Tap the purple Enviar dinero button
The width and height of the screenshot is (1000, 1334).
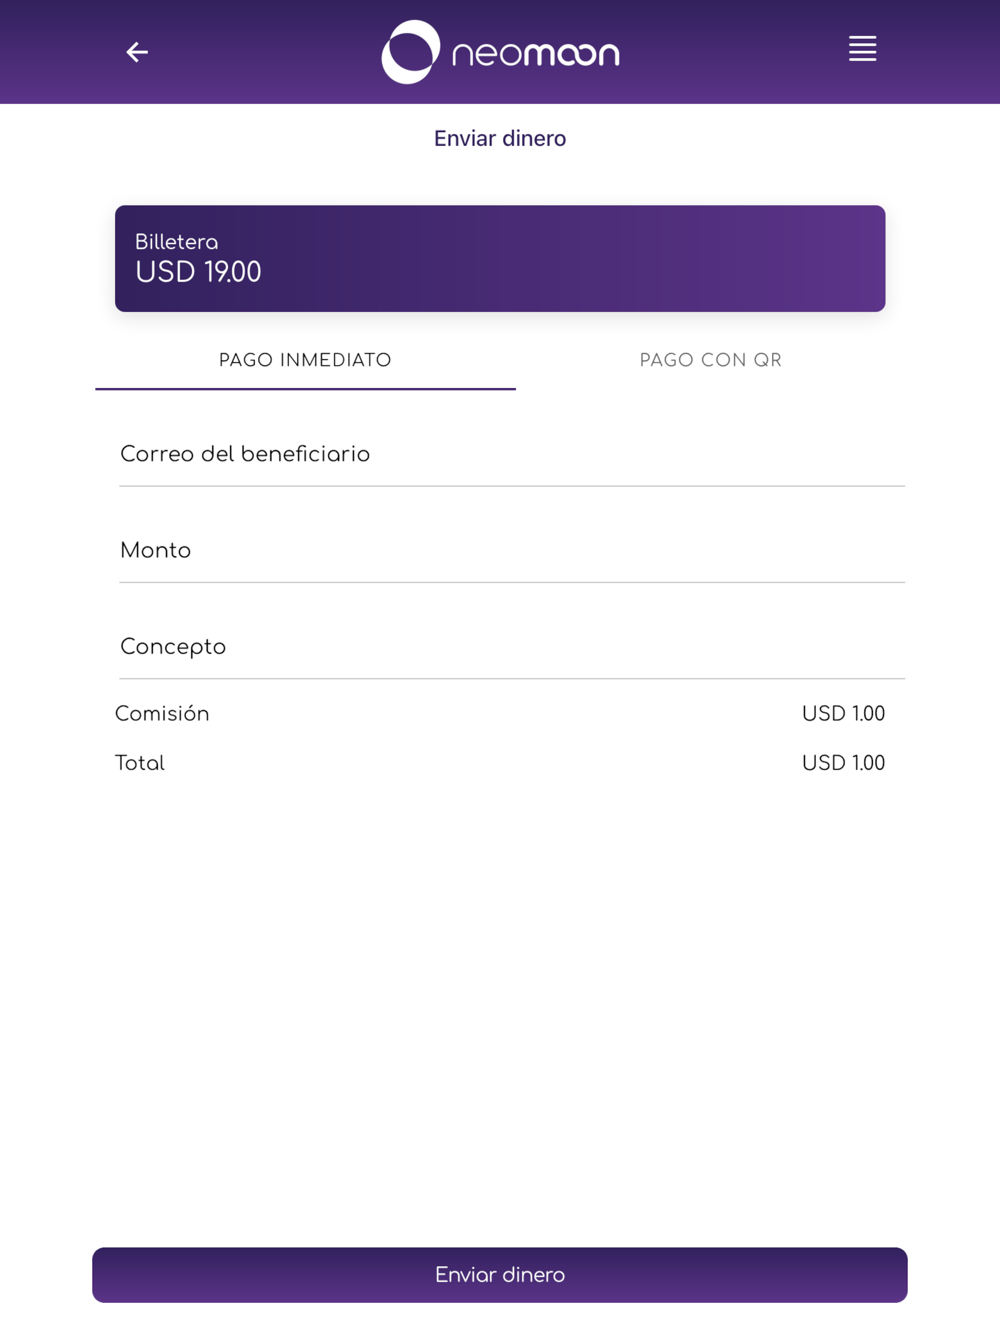[x=500, y=1275]
